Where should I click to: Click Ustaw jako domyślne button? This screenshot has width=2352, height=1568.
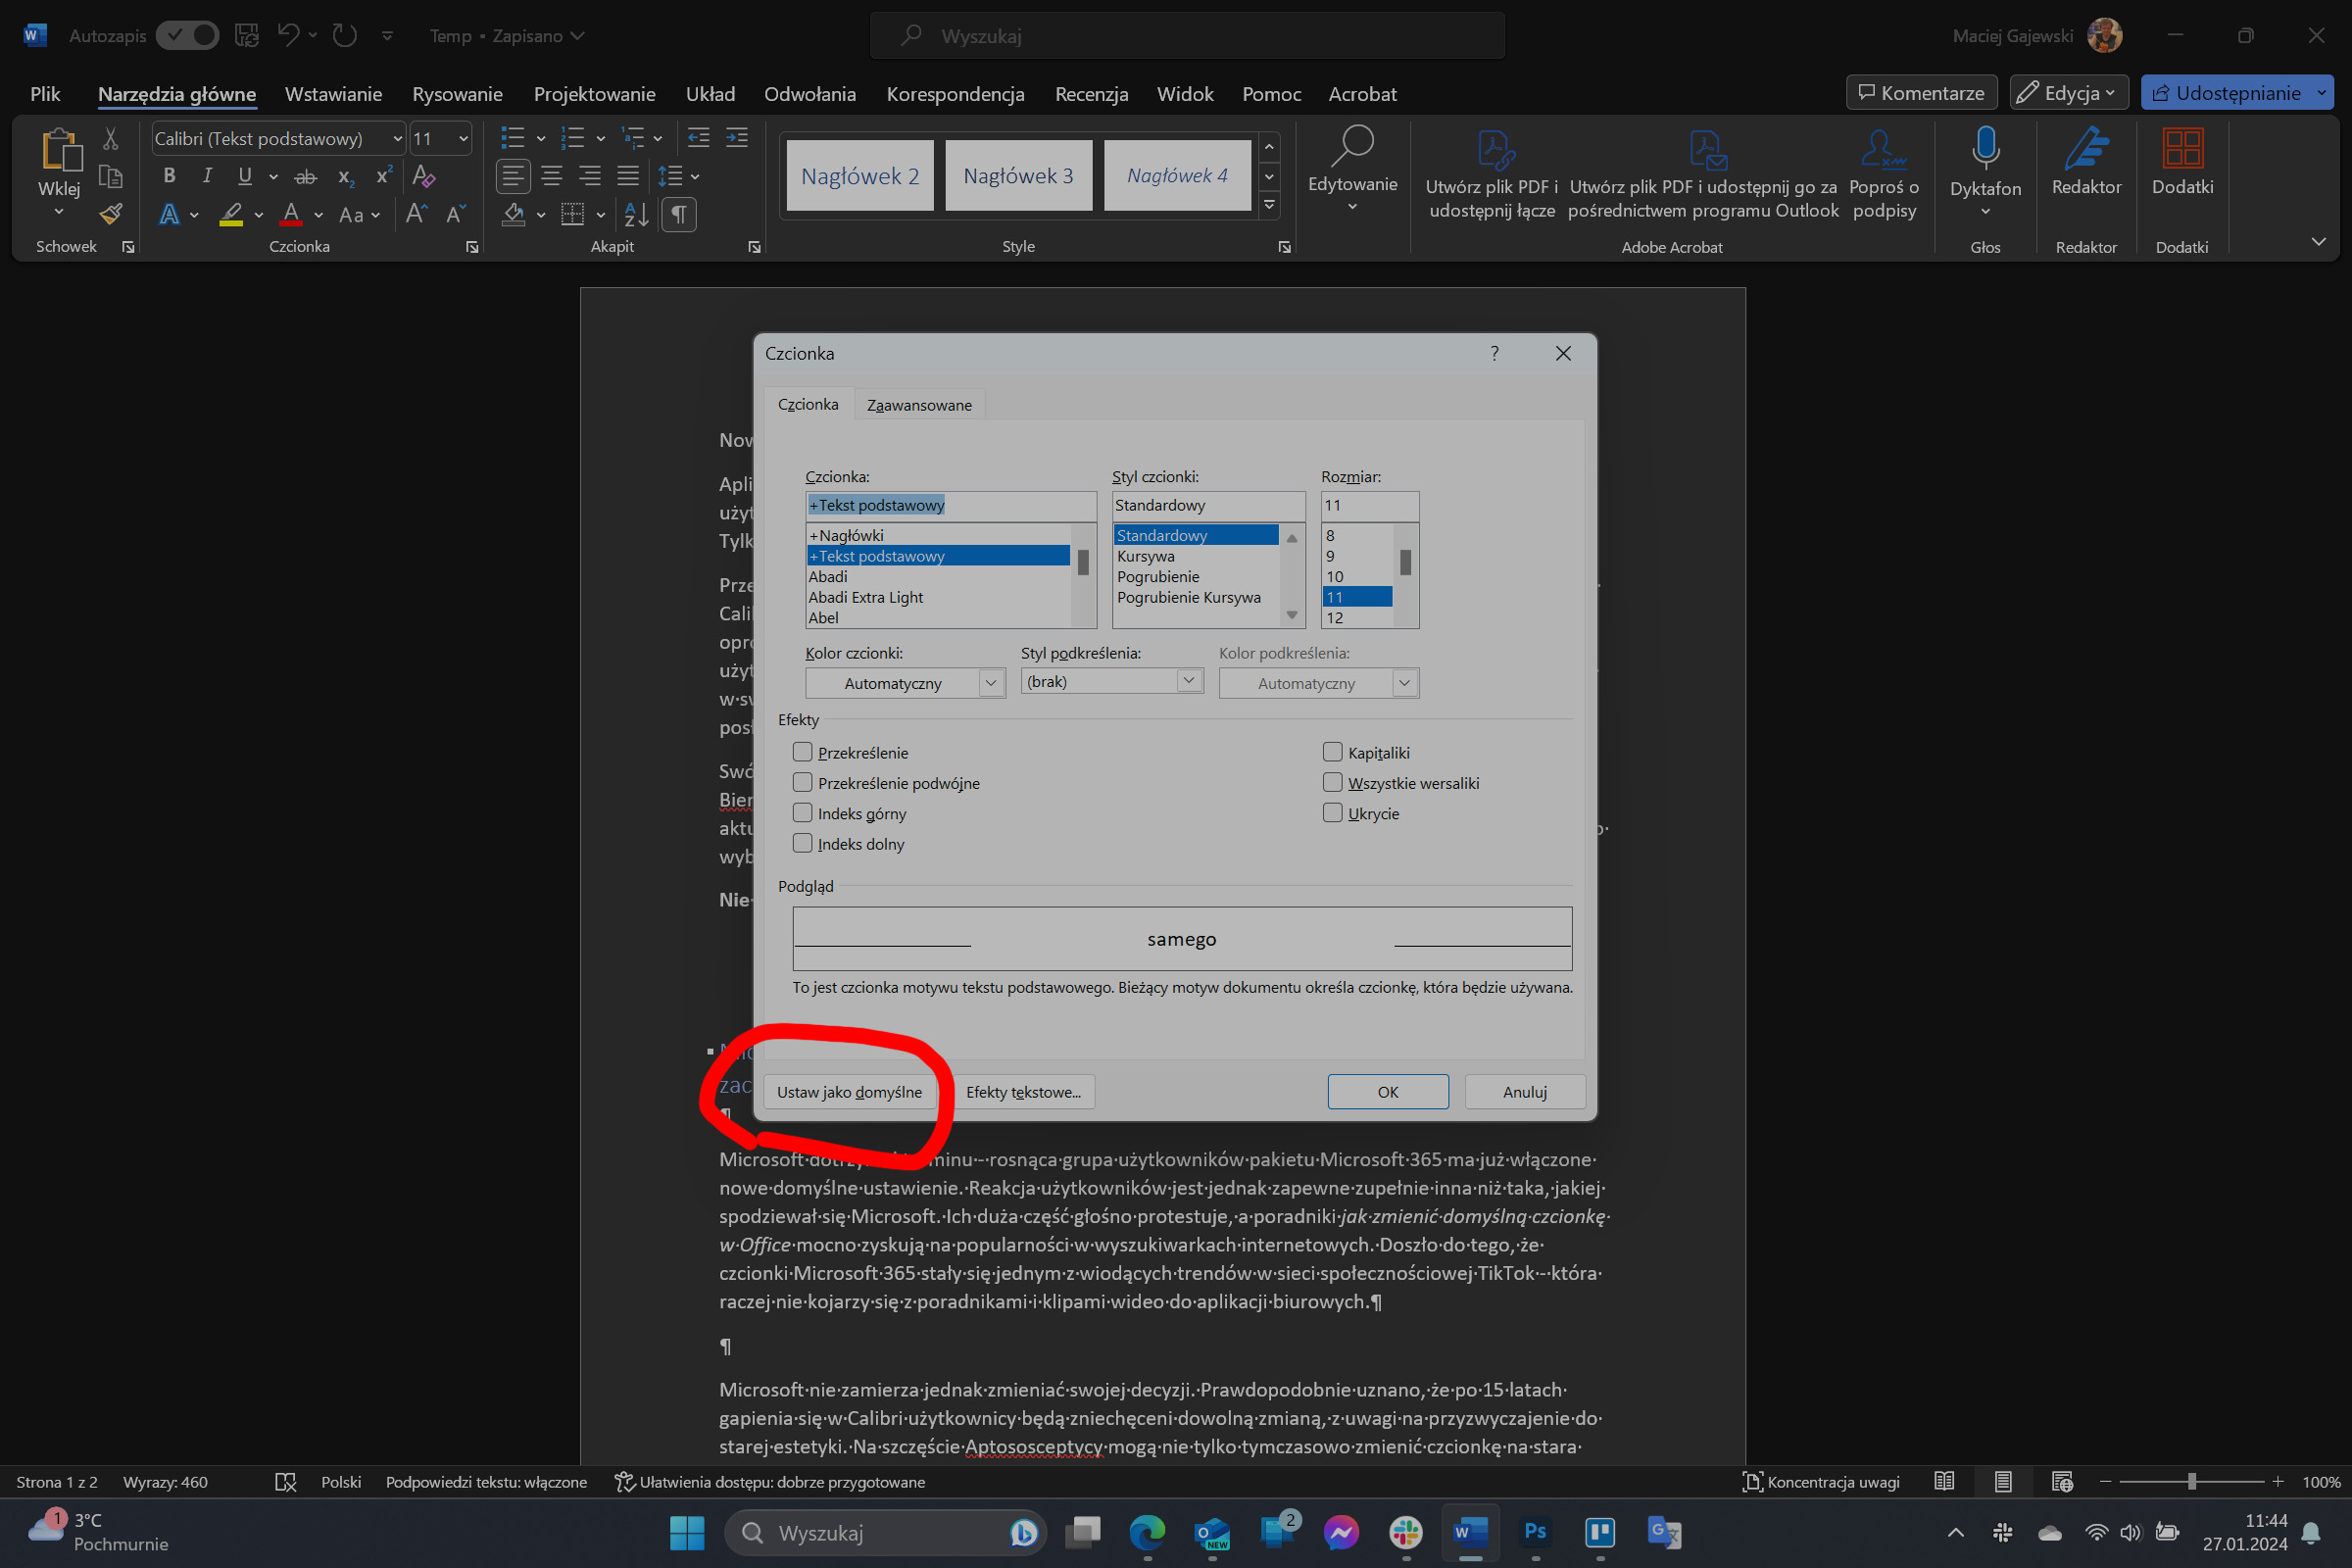tap(849, 1092)
